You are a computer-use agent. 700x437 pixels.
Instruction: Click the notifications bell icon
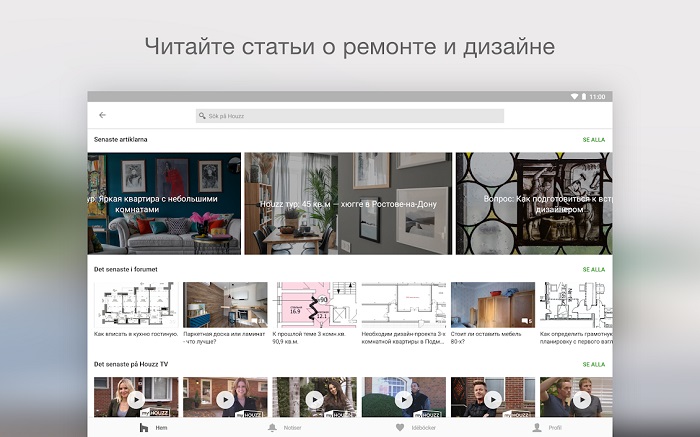tap(272, 428)
